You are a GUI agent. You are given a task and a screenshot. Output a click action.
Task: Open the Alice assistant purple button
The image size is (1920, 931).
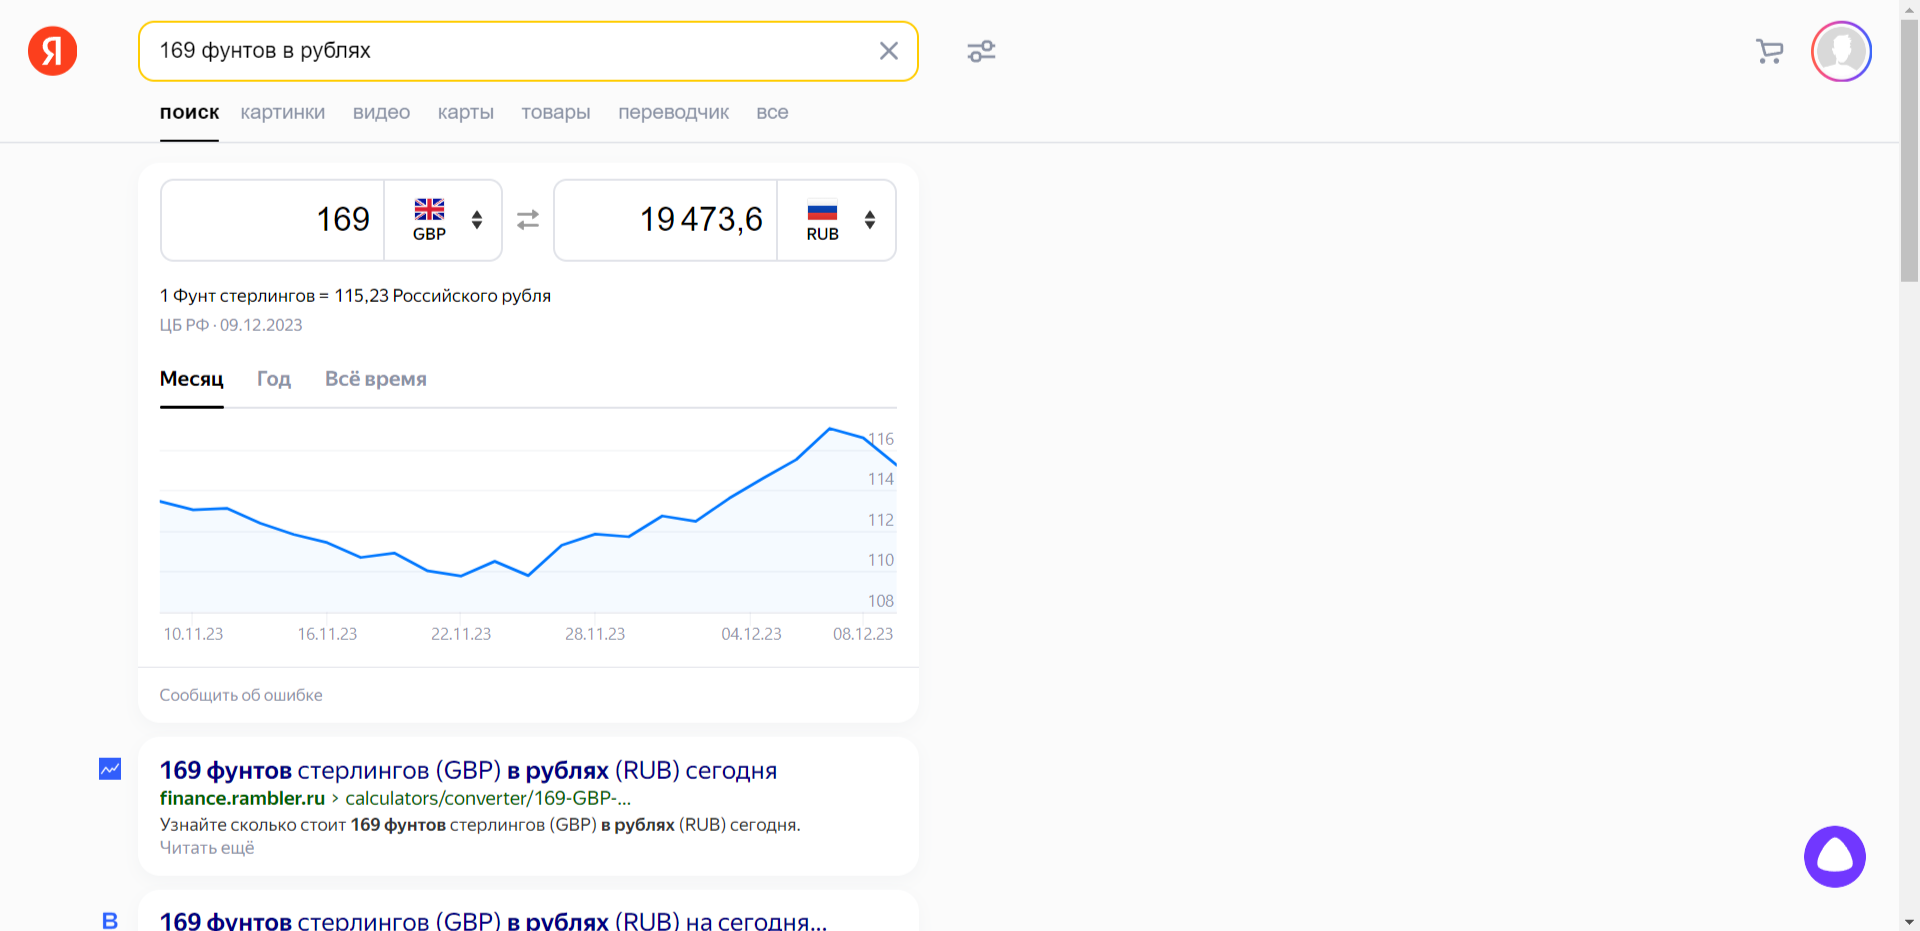coord(1834,856)
